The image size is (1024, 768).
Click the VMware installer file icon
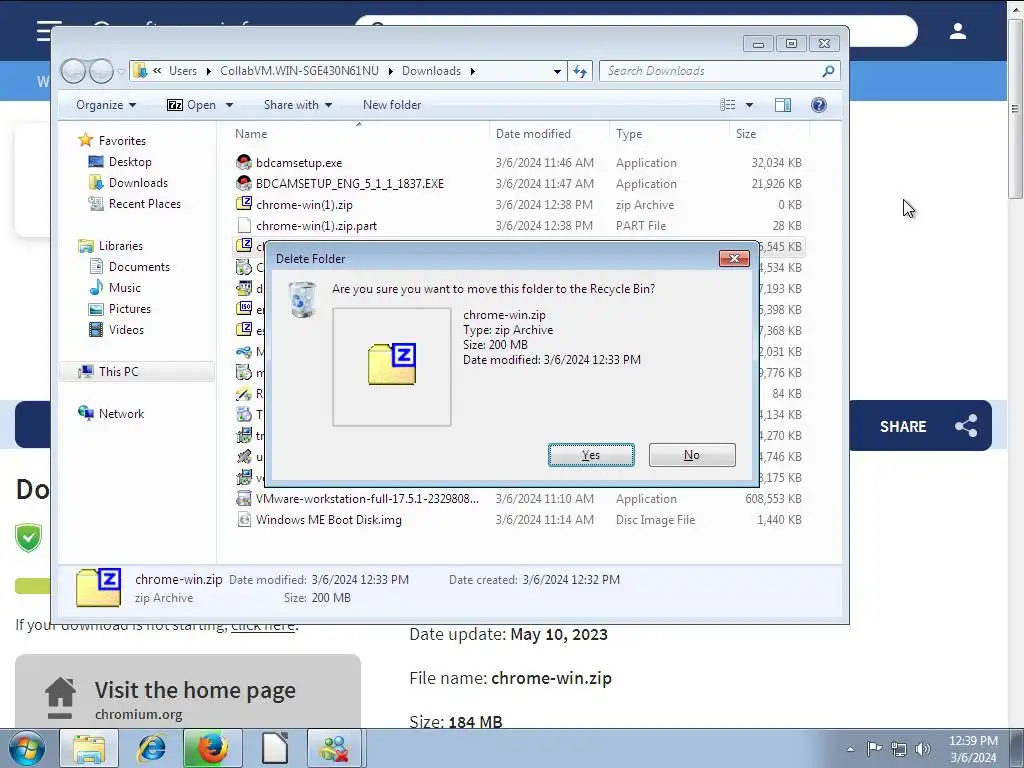point(244,498)
